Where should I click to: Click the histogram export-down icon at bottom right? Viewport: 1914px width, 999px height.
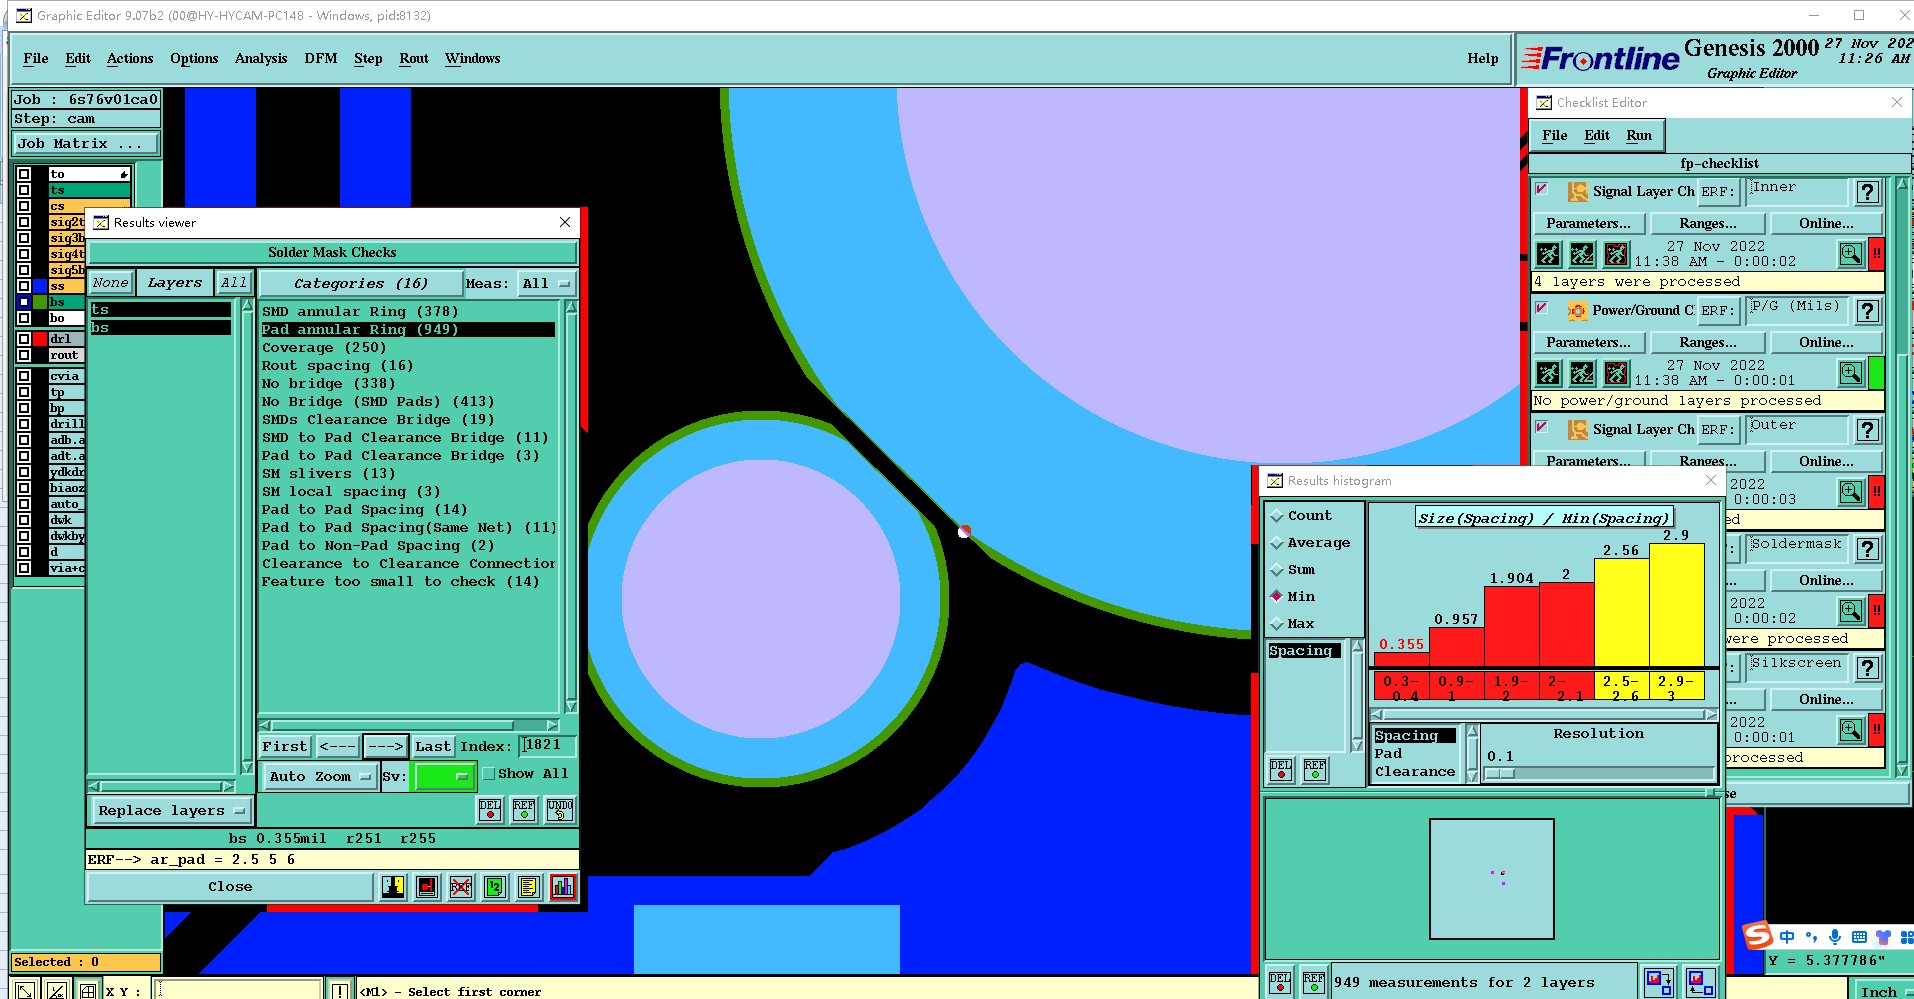coord(1659,982)
